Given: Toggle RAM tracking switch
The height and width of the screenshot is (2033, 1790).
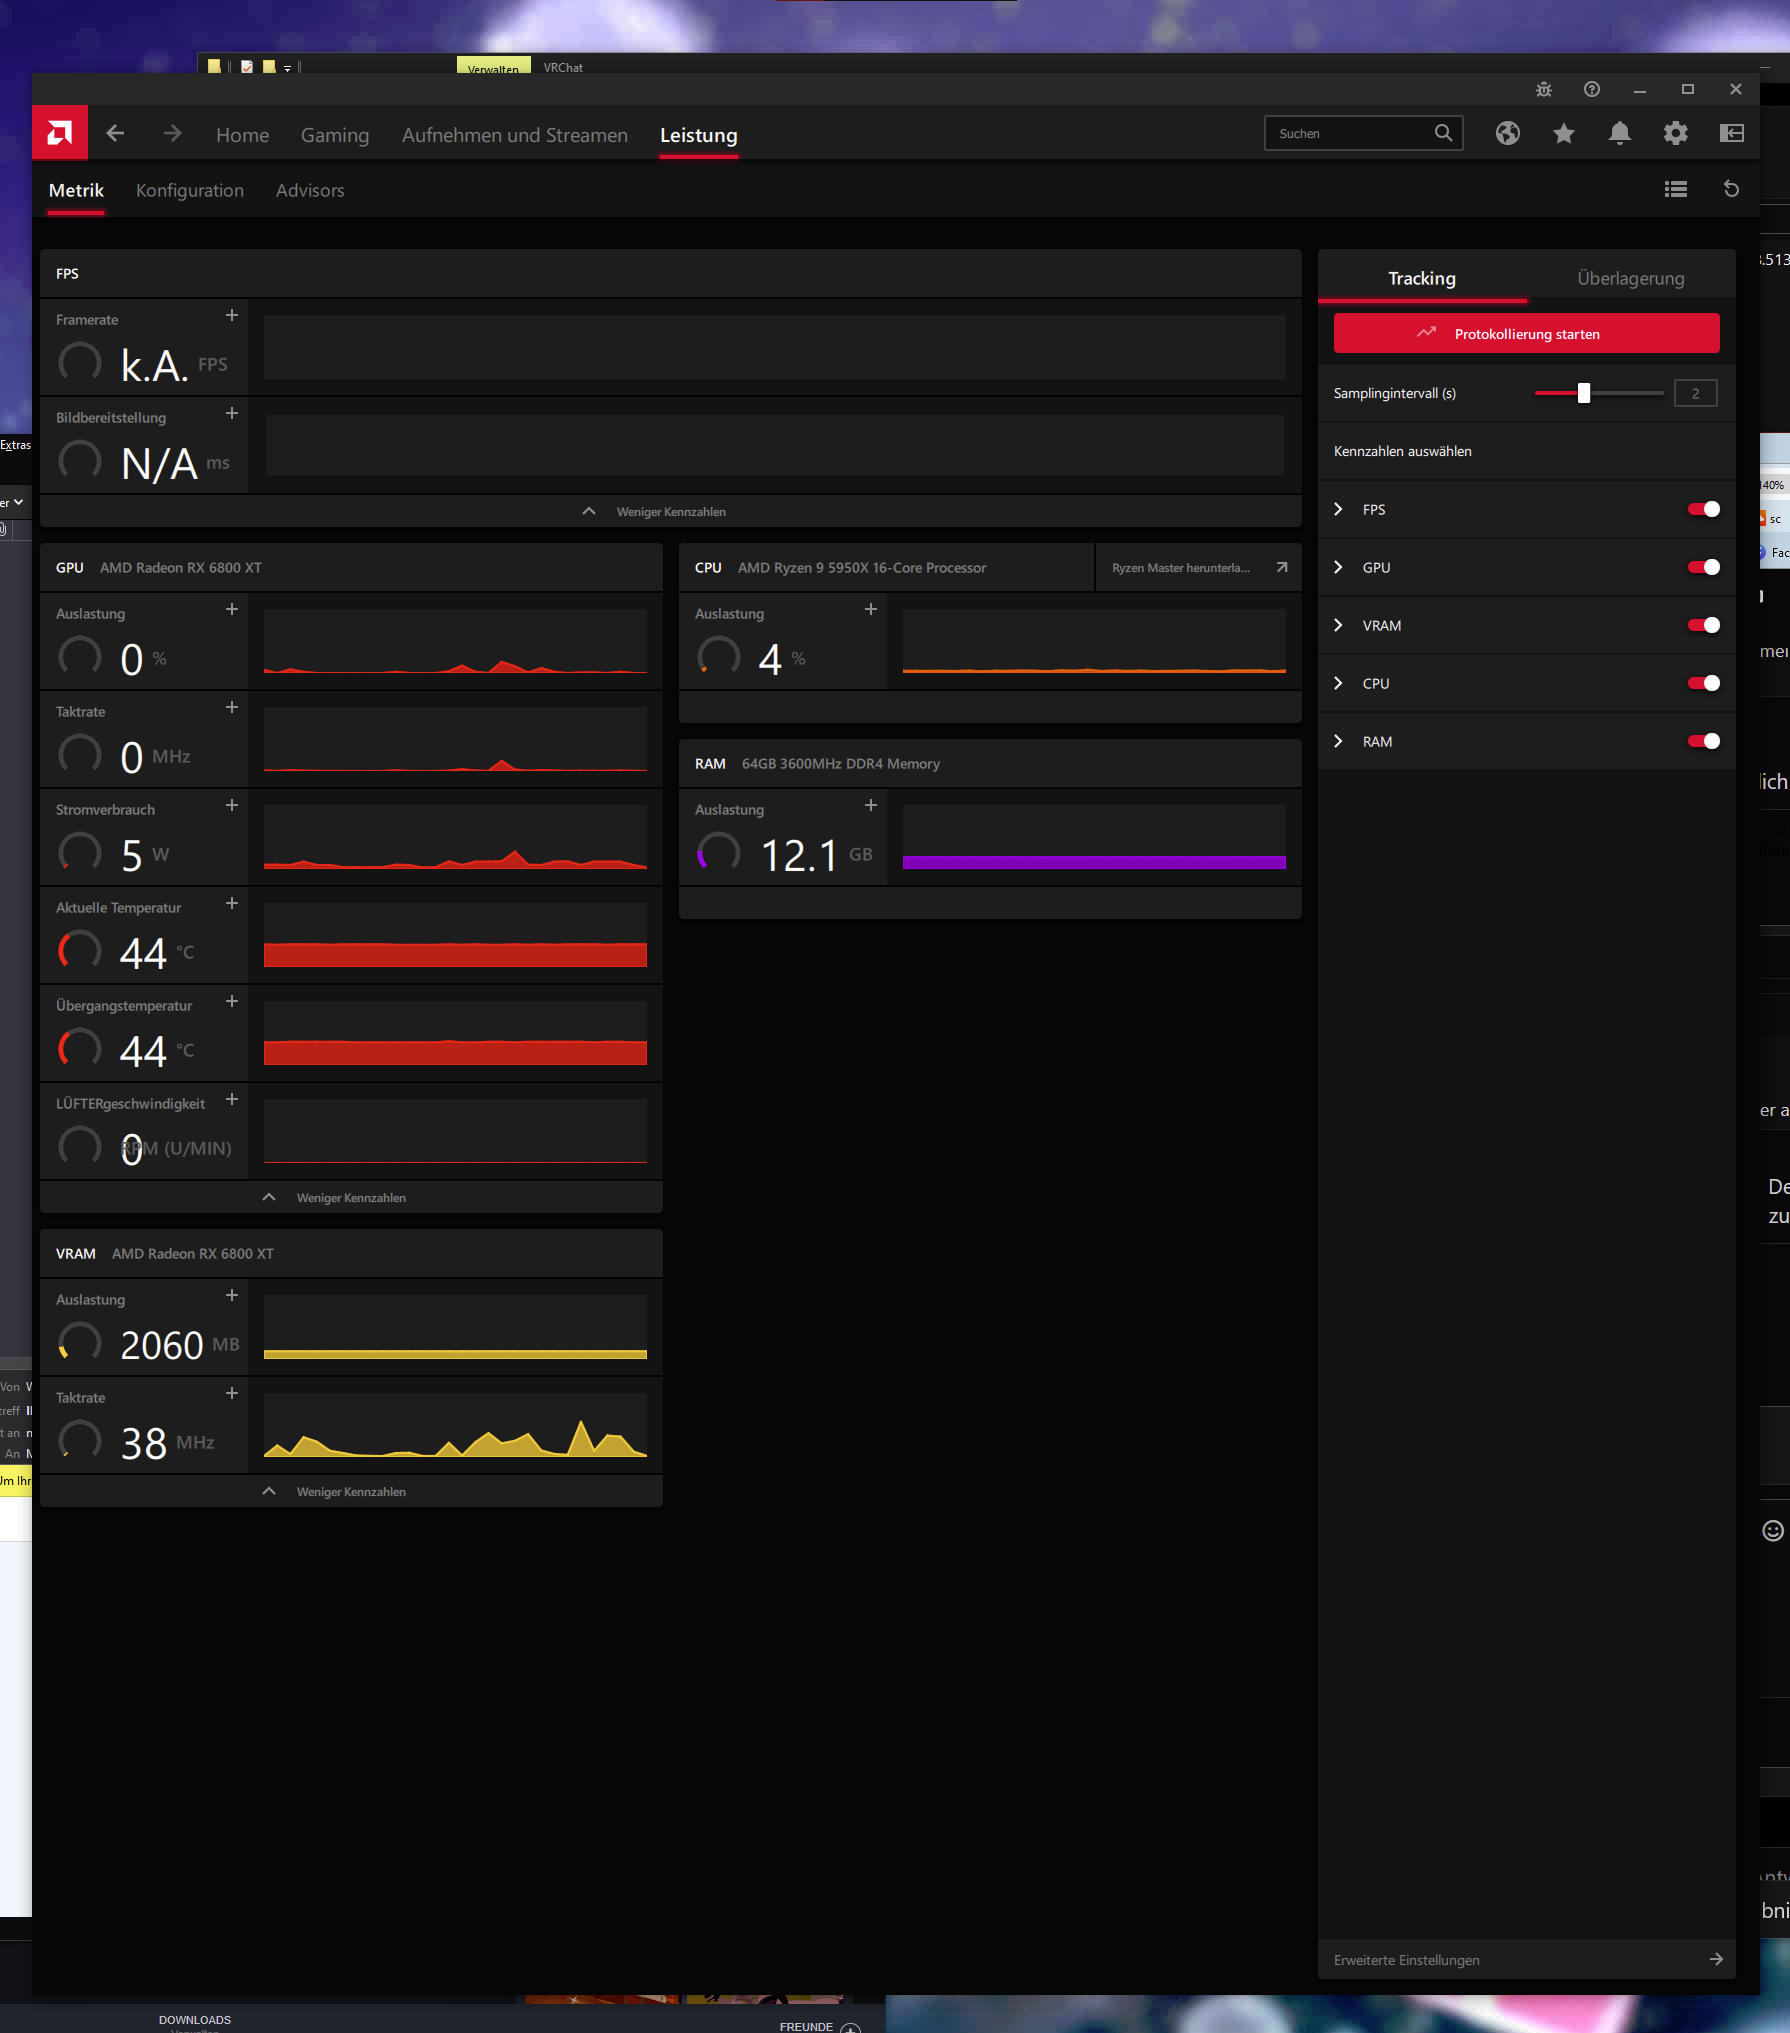Looking at the screenshot, I should [x=1704, y=741].
